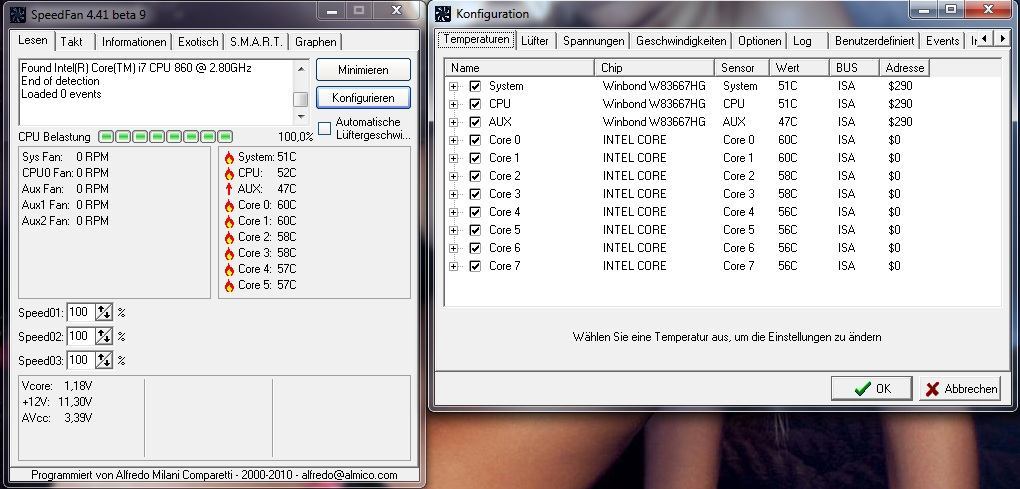Expand the Core 7 tree node

point(453,266)
